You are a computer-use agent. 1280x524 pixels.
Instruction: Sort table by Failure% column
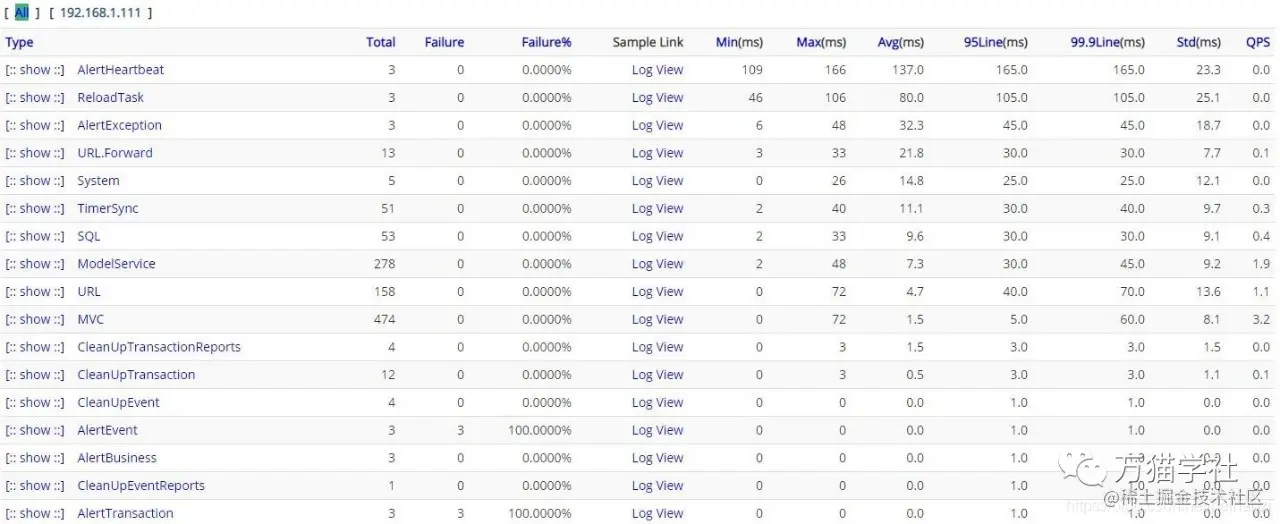coord(546,42)
